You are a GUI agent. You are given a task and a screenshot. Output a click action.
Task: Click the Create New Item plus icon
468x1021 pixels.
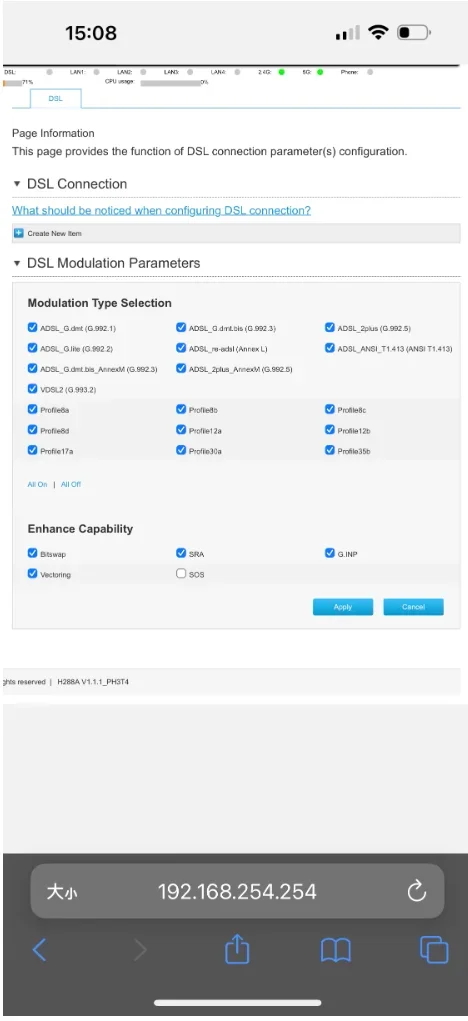(19, 233)
